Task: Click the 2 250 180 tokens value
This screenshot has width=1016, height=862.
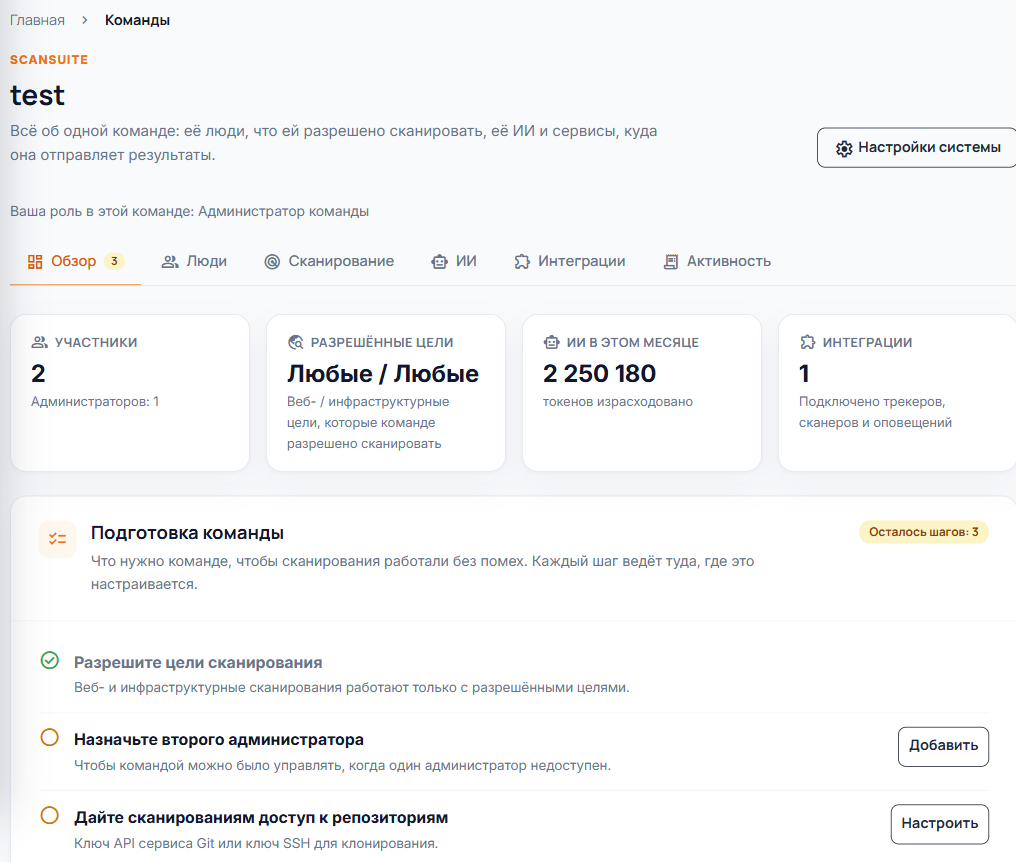Action: click(x=599, y=374)
